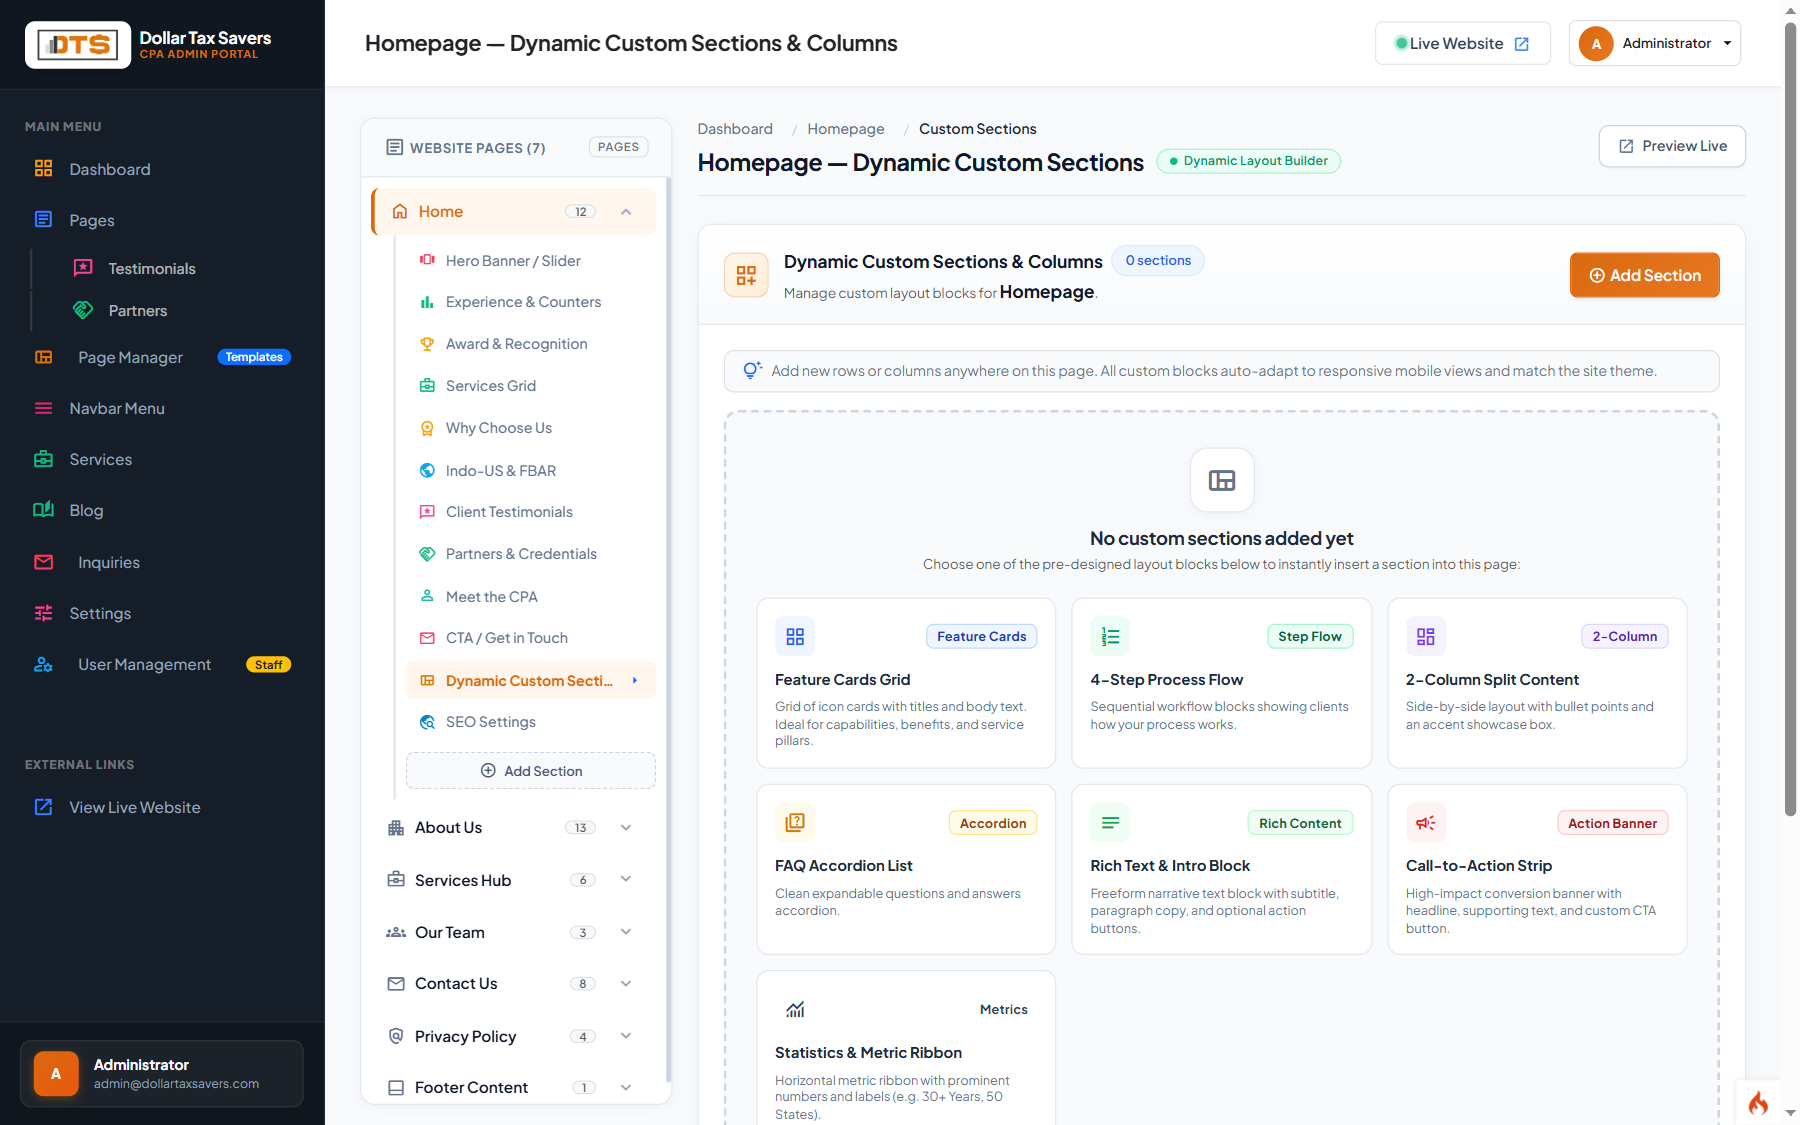
Task: Click dashed Add Section button under Home
Action: pyautogui.click(x=531, y=771)
